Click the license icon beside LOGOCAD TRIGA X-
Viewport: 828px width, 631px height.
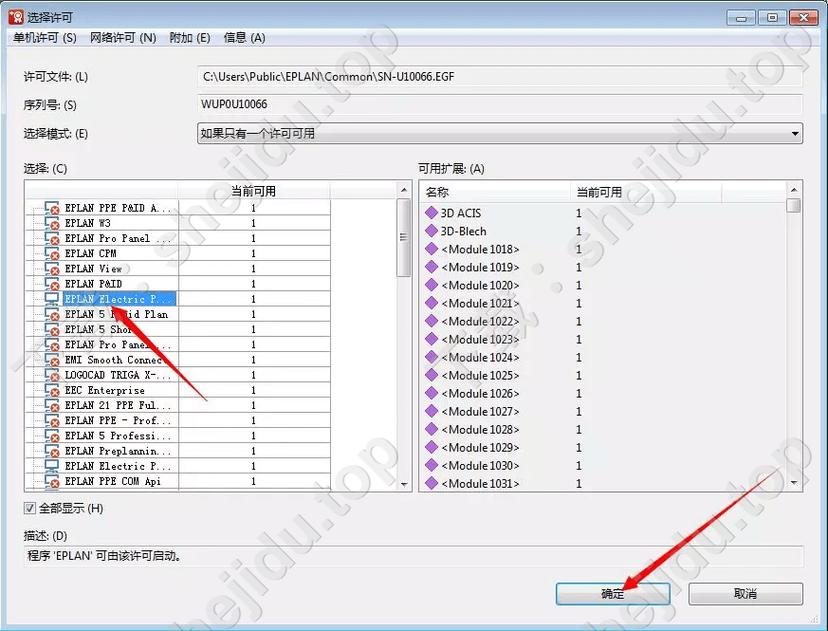coord(52,375)
